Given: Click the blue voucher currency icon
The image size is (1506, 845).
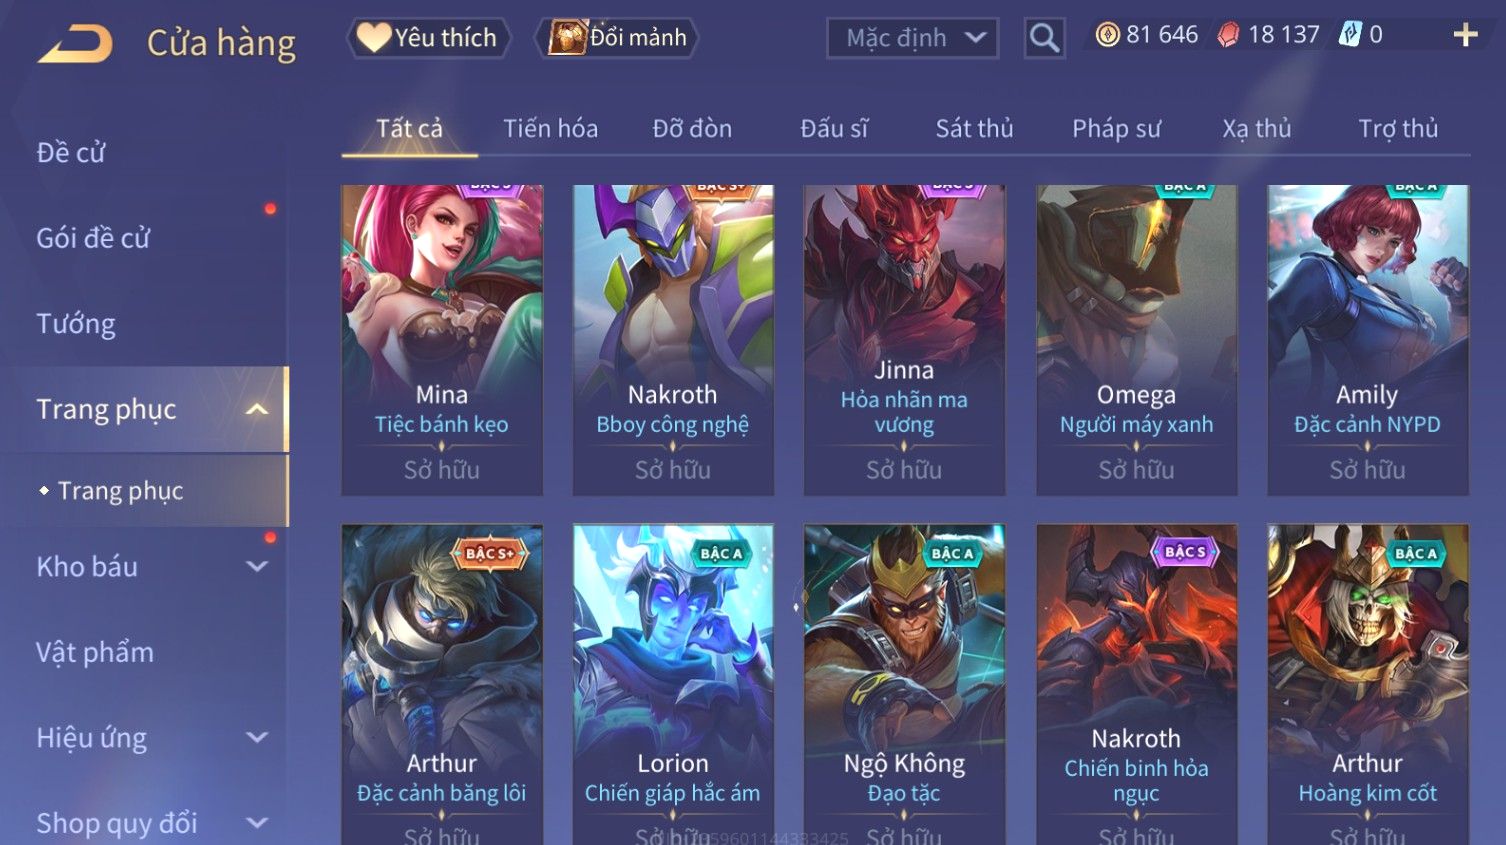Looking at the screenshot, I should [x=1350, y=35].
